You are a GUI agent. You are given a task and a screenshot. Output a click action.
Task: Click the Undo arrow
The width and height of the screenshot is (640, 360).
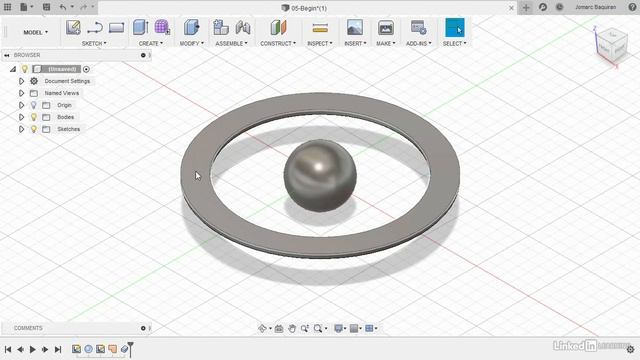click(x=62, y=7)
